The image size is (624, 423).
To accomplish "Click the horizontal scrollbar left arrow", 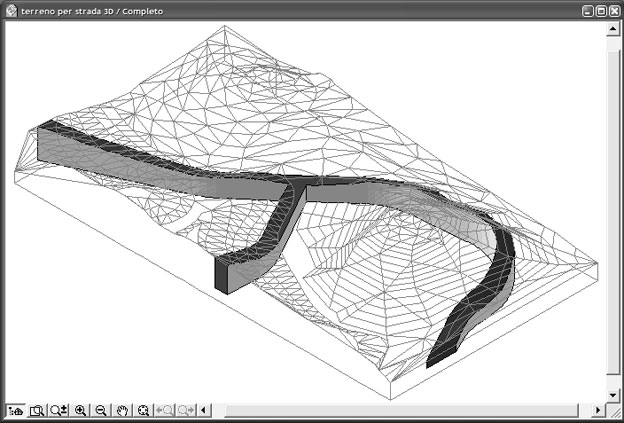I will point(204,410).
